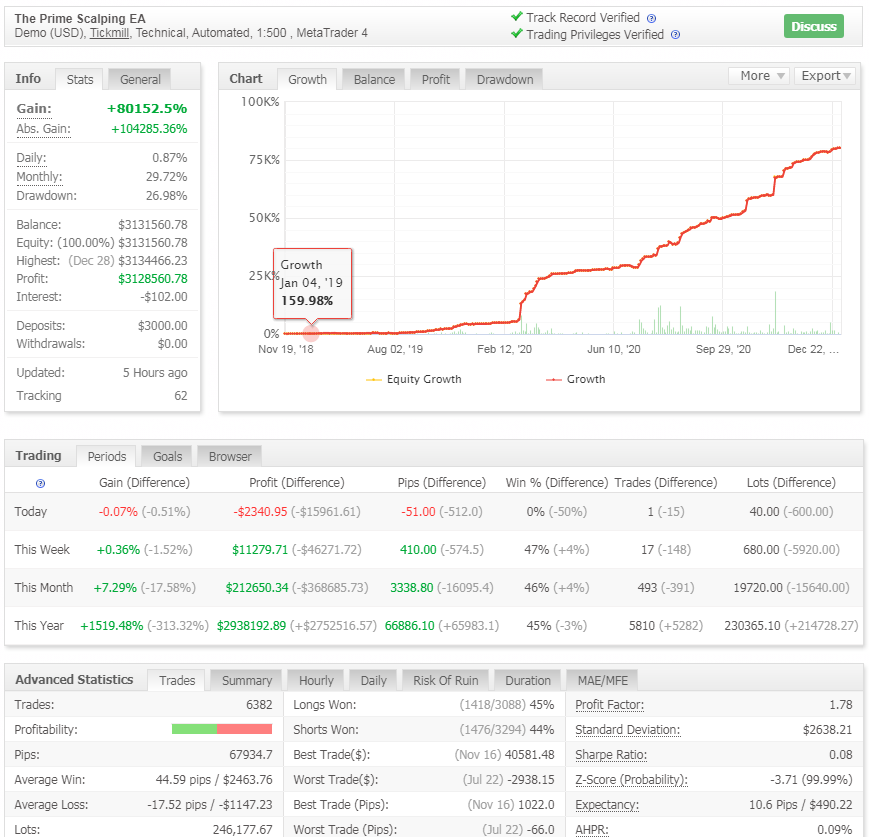Select the Profit chart tab
Image resolution: width=869 pixels, height=837 pixels.
point(436,79)
